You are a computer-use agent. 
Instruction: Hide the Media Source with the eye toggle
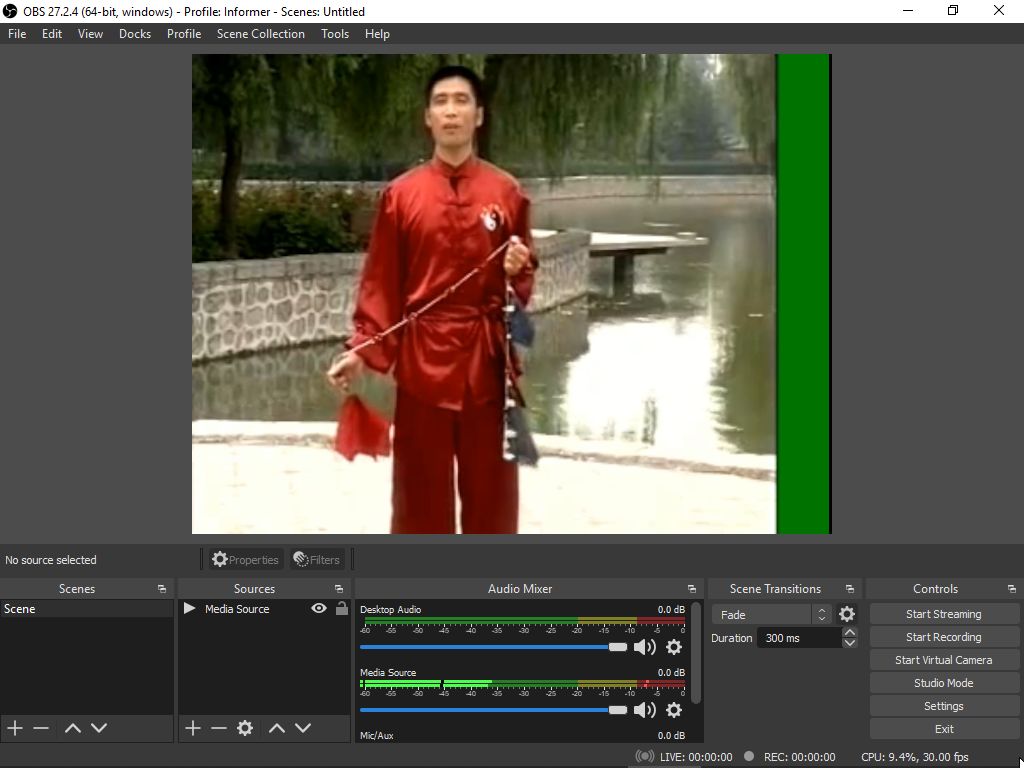click(x=318, y=608)
